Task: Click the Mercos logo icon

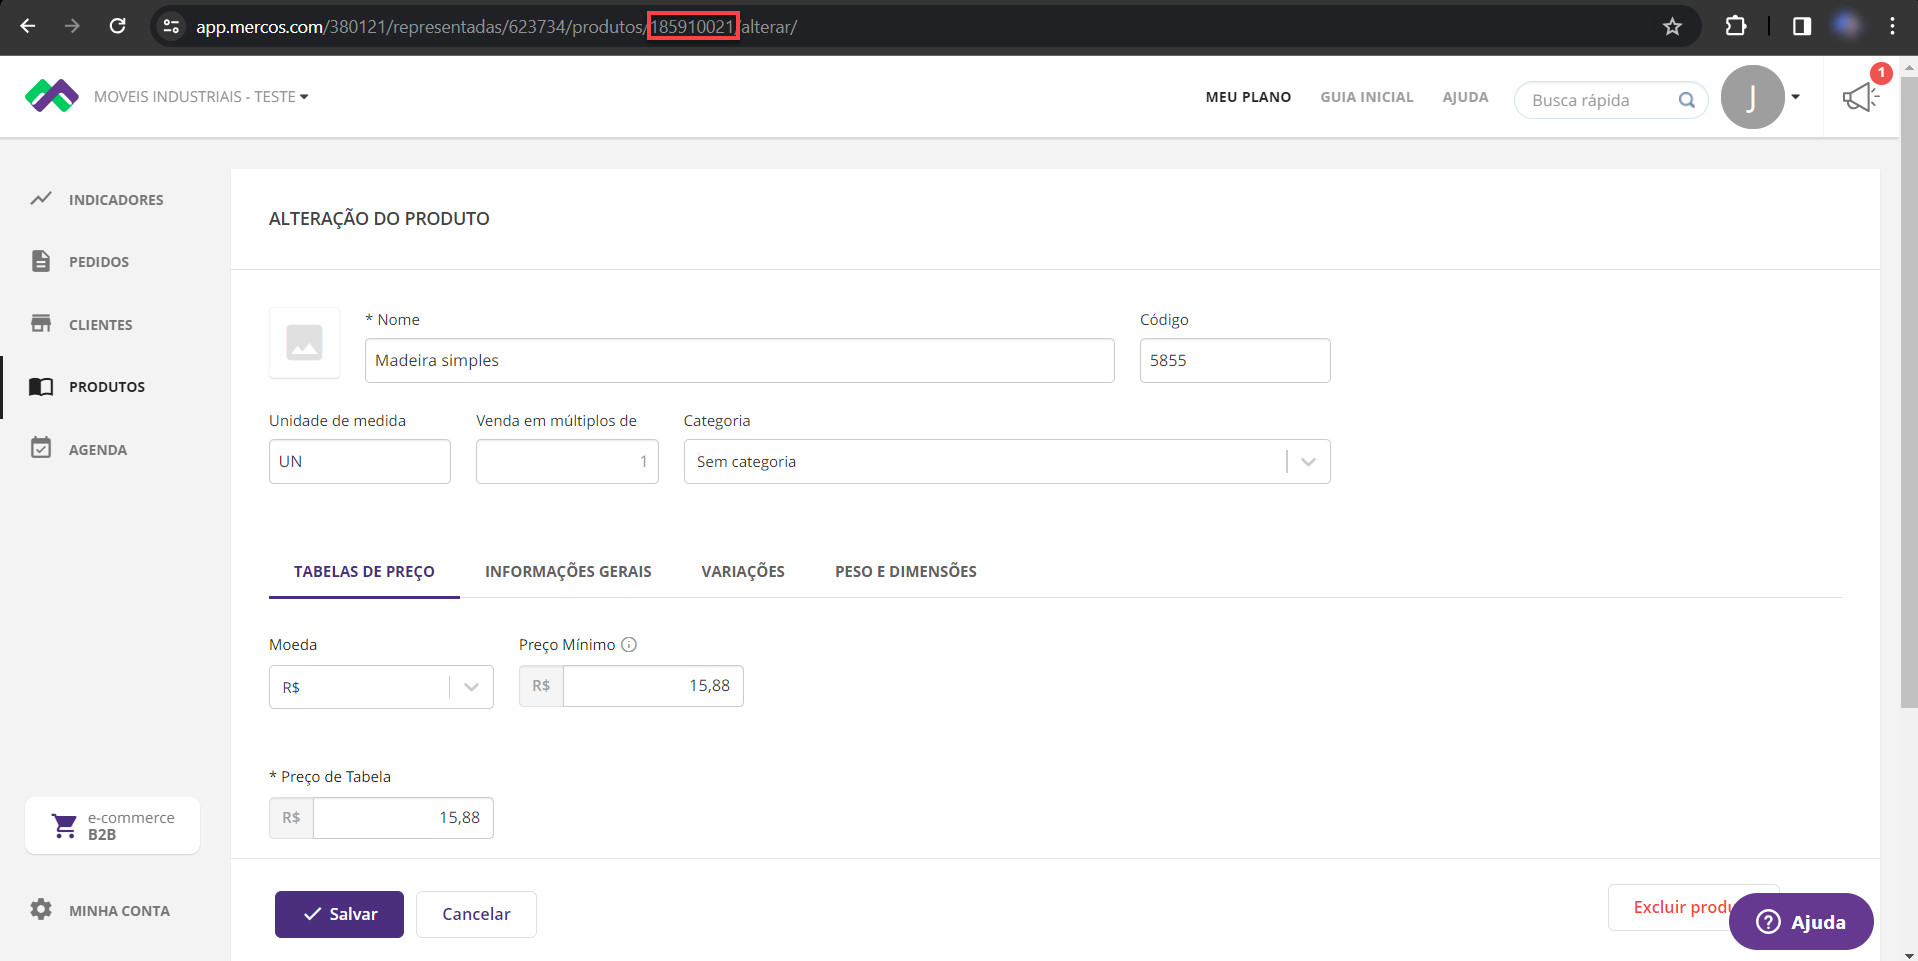Action: point(51,96)
